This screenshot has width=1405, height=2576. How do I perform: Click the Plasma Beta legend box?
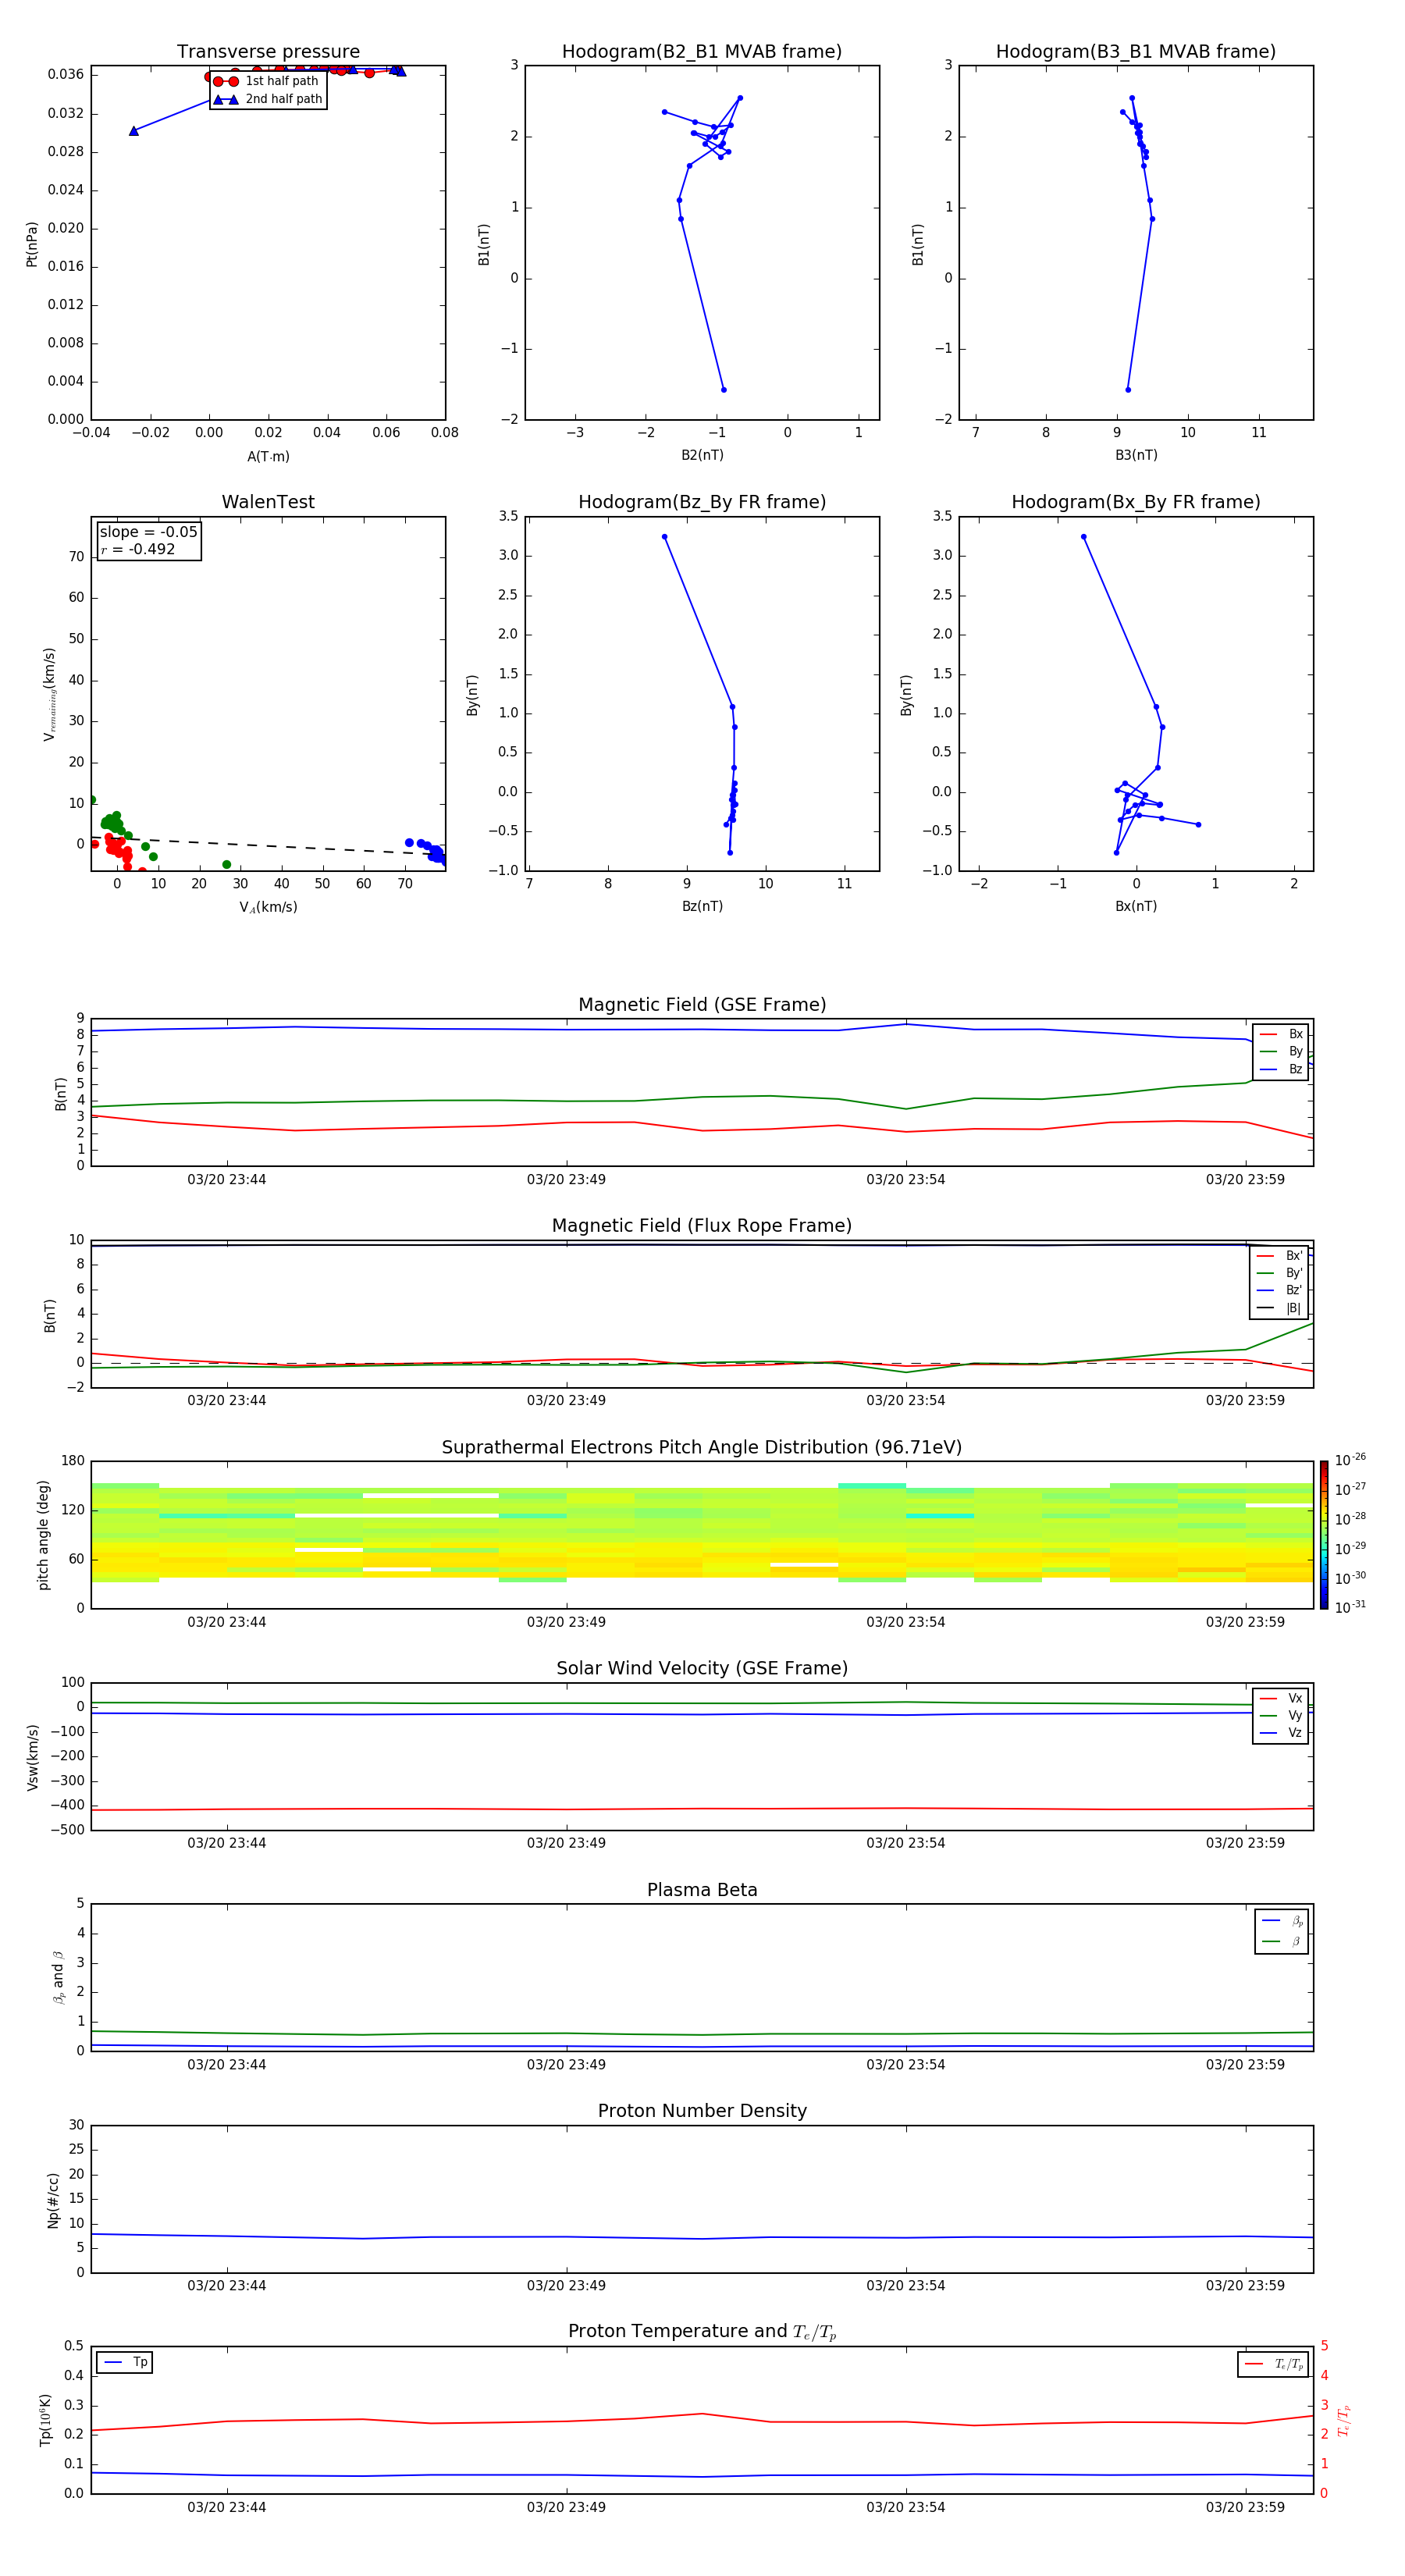tap(1281, 1931)
